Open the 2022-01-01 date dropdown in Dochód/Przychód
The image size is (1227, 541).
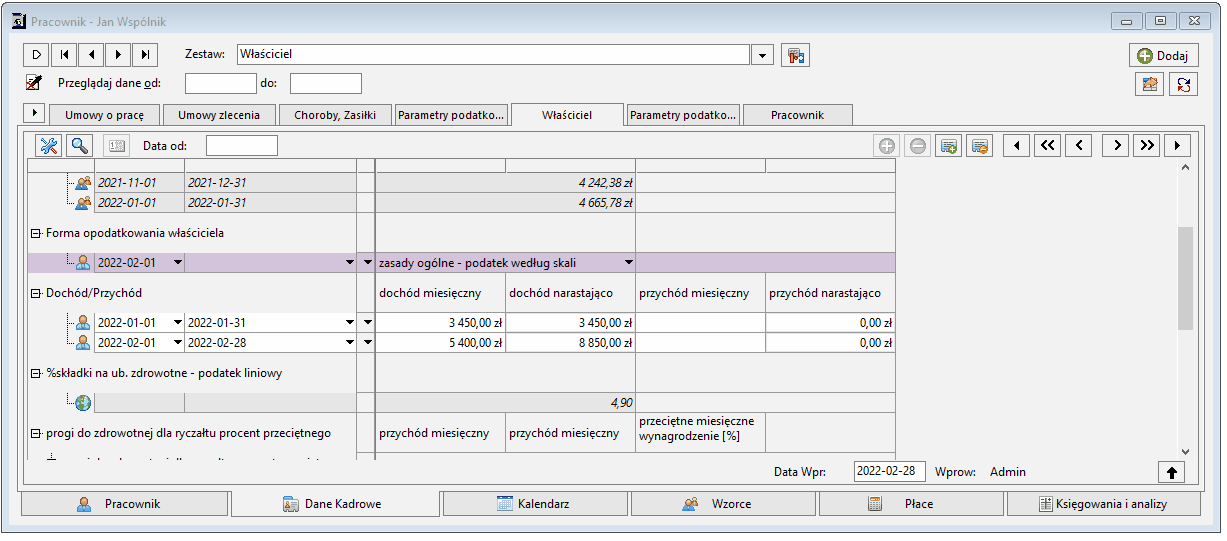(x=178, y=323)
